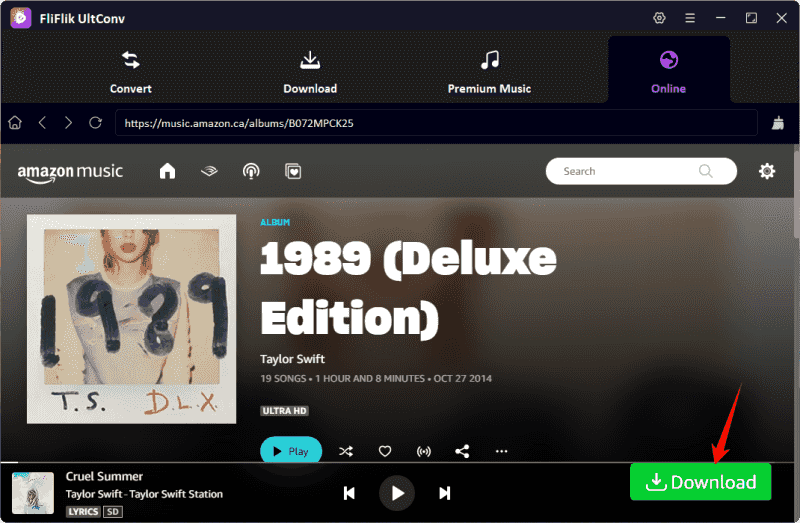The width and height of the screenshot is (800, 523).
Task: Switch to the Premium Music tab
Action: tap(489, 70)
